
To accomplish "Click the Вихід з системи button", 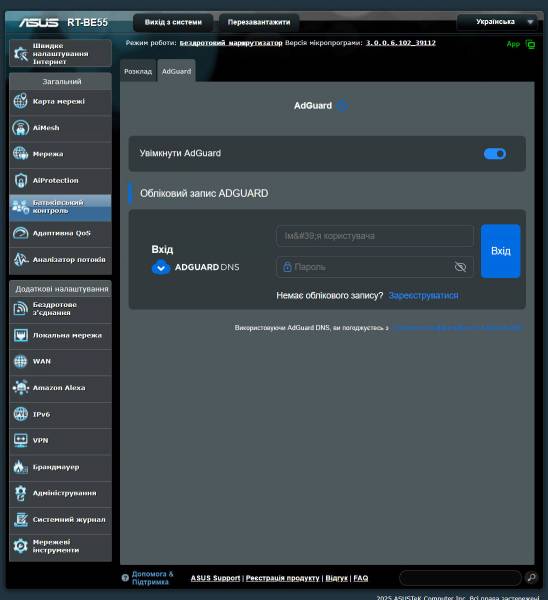I will [173, 22].
